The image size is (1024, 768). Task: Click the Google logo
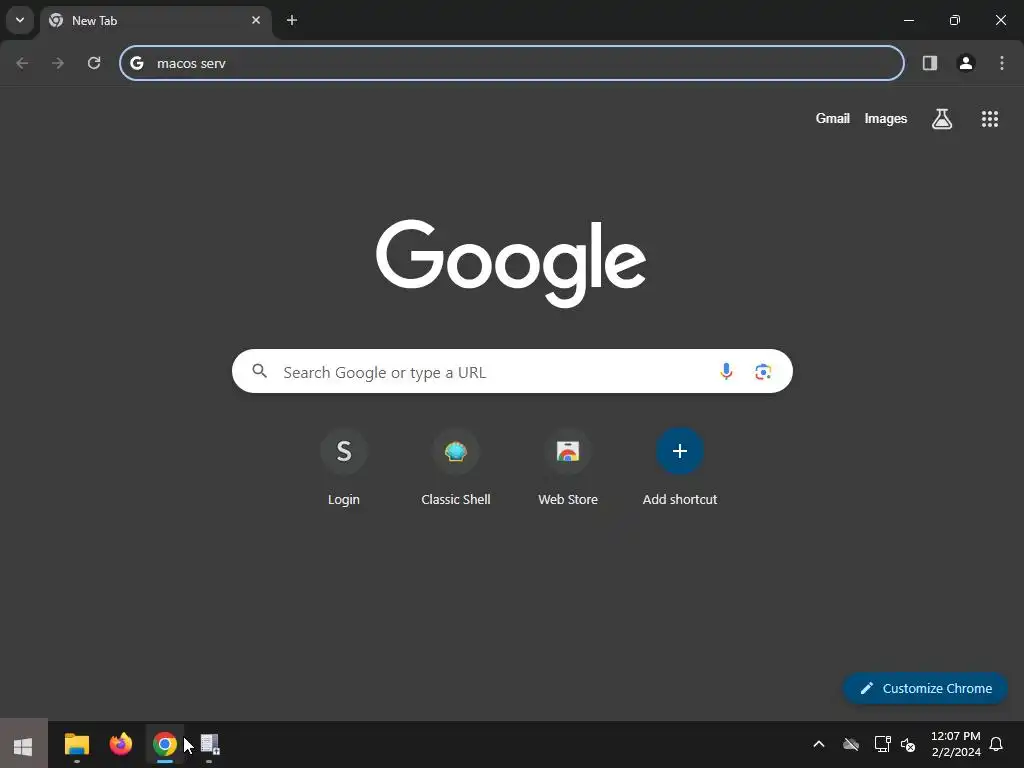(x=511, y=263)
